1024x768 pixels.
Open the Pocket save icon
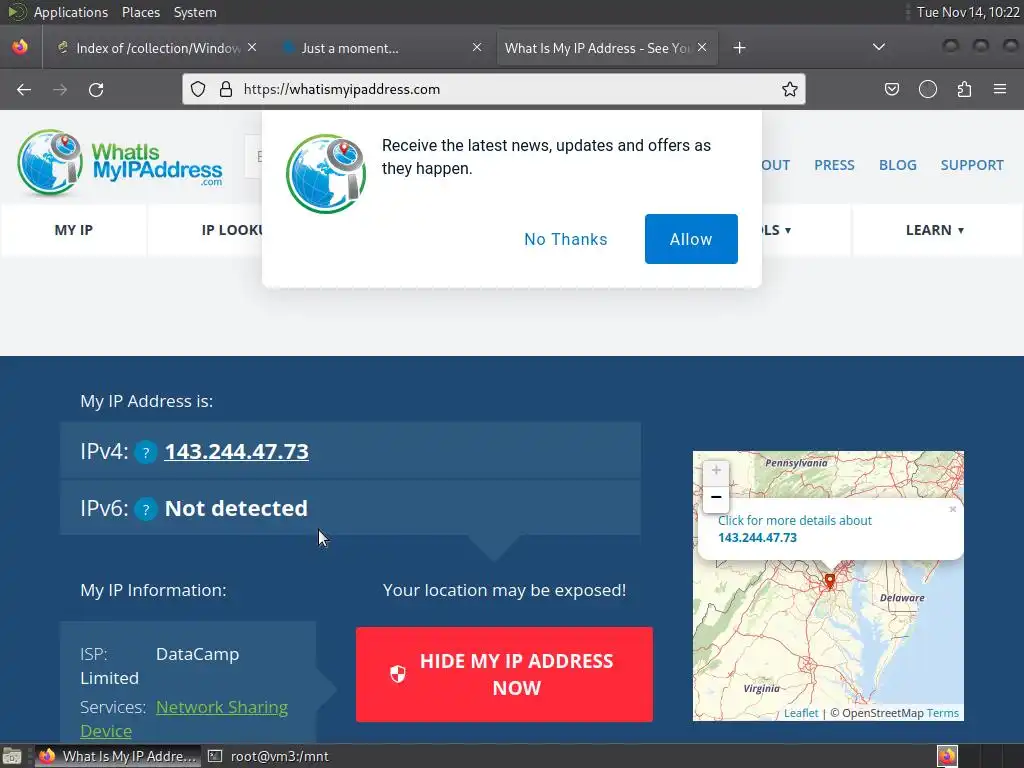tap(891, 89)
